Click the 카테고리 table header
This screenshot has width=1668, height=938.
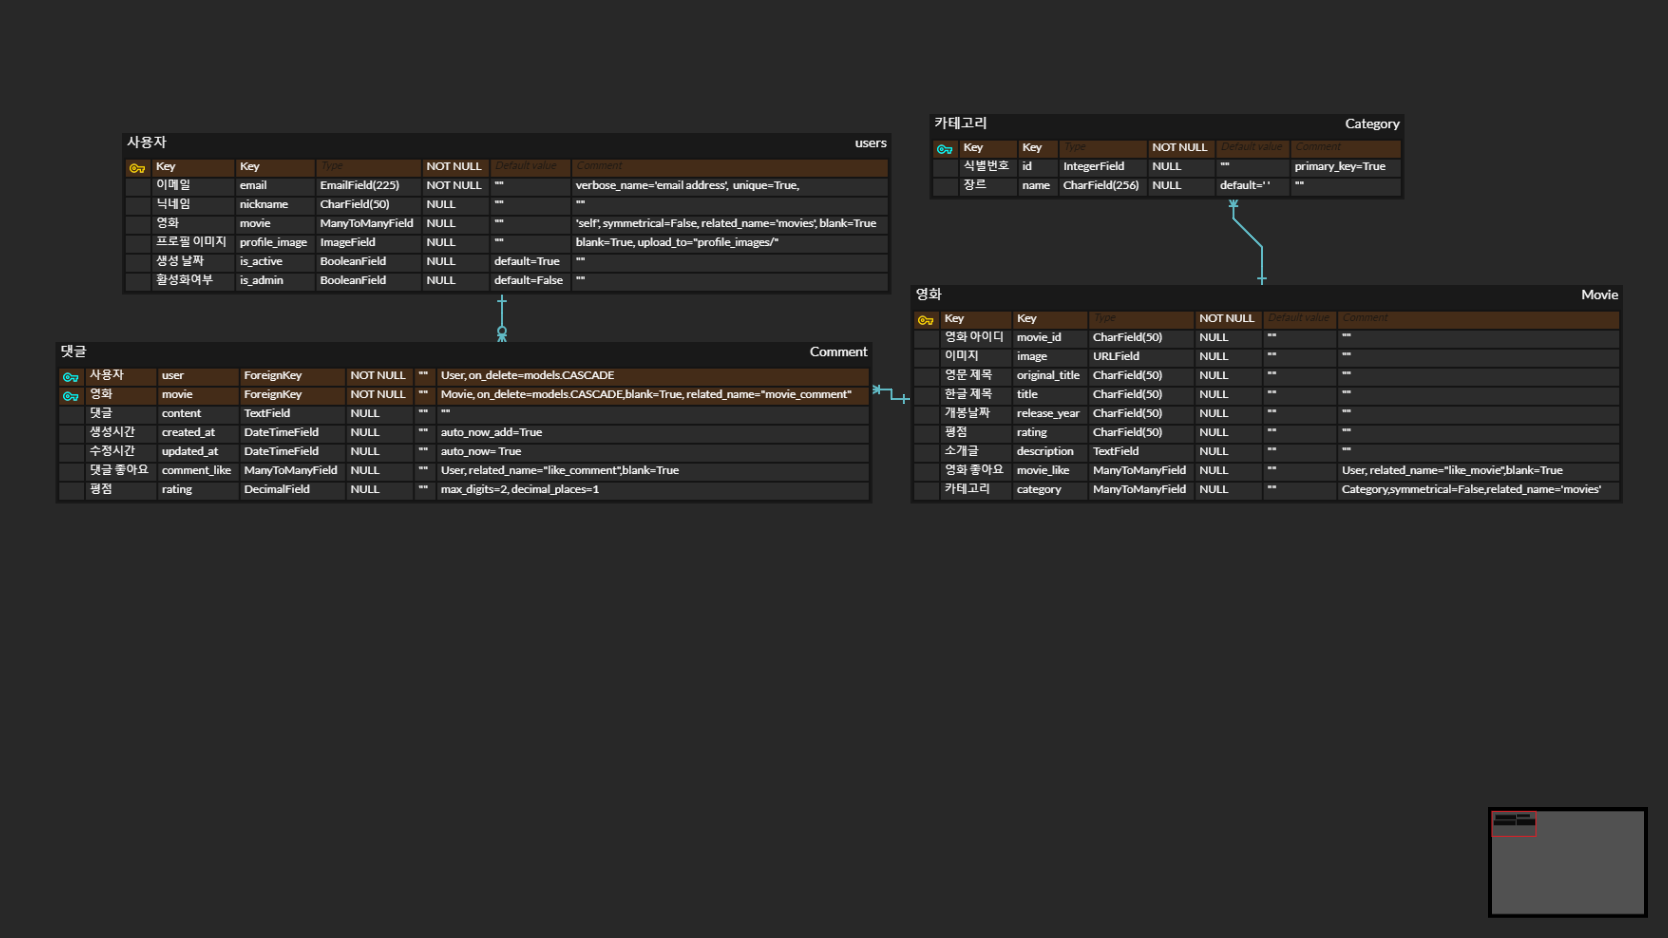[1165, 123]
